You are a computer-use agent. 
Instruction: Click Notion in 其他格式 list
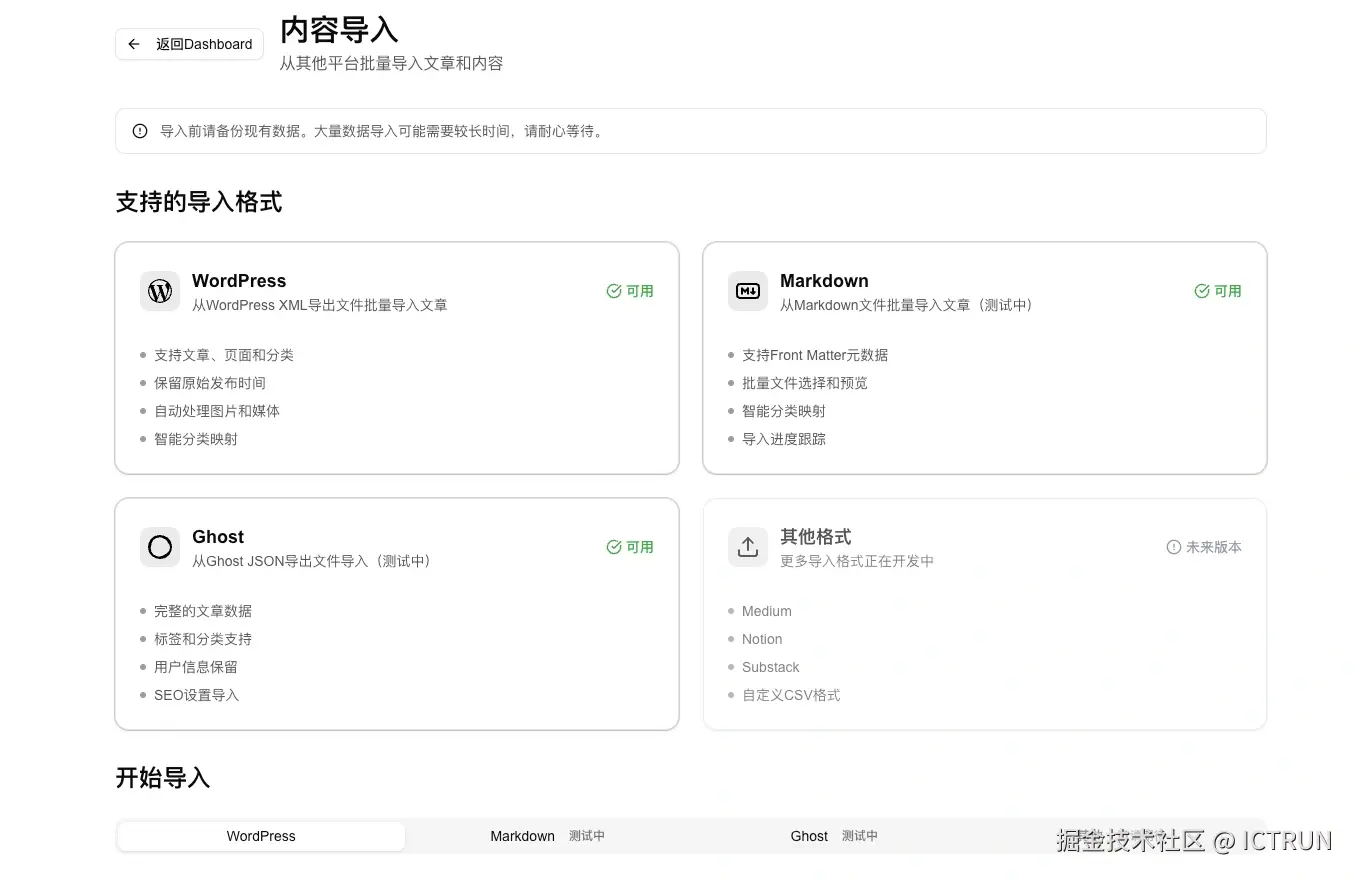762,639
